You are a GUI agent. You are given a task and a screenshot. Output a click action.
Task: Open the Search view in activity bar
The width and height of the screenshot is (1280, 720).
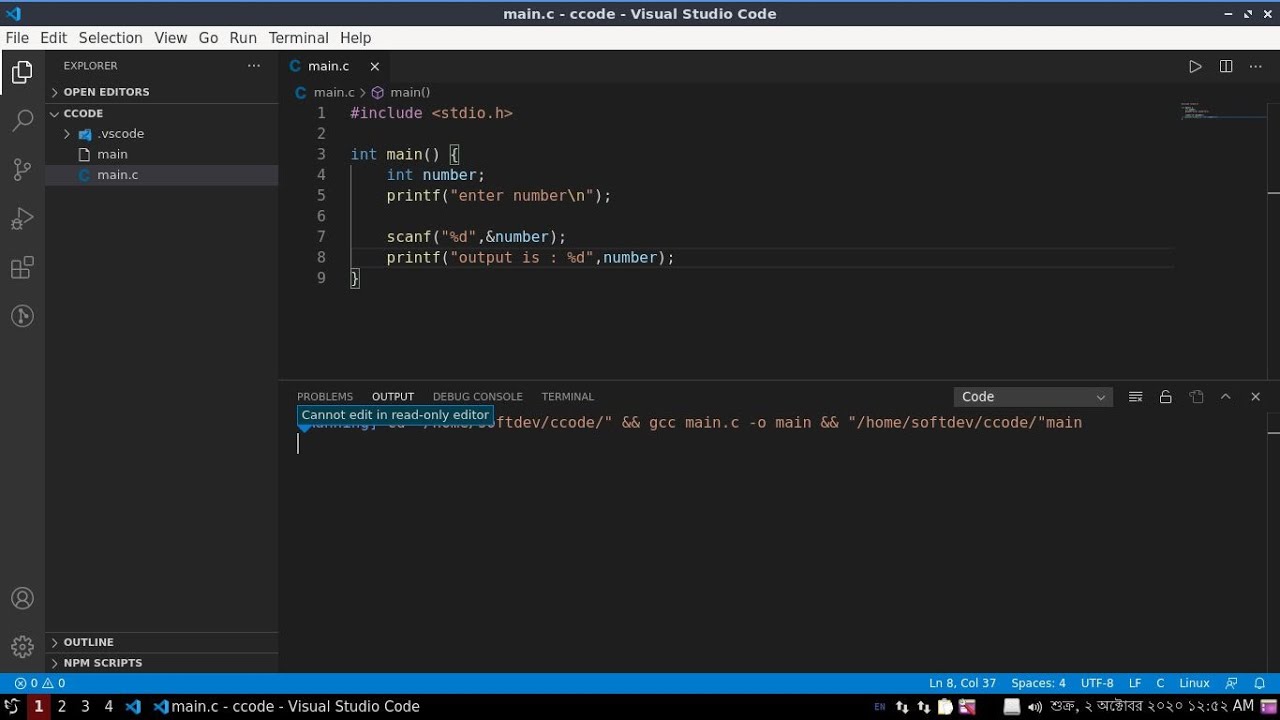22,121
